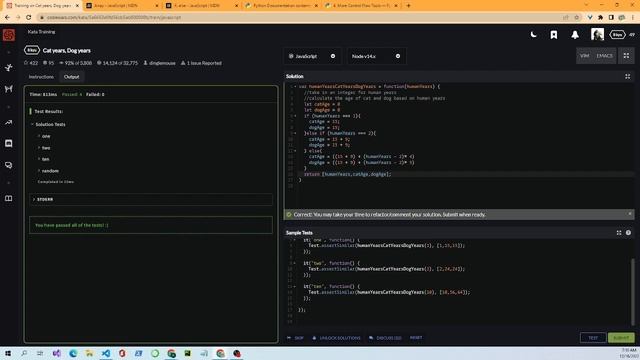Image resolution: width=640 pixels, height=360 pixels.
Task: Expand the STDERR section
Action: click(151, 199)
